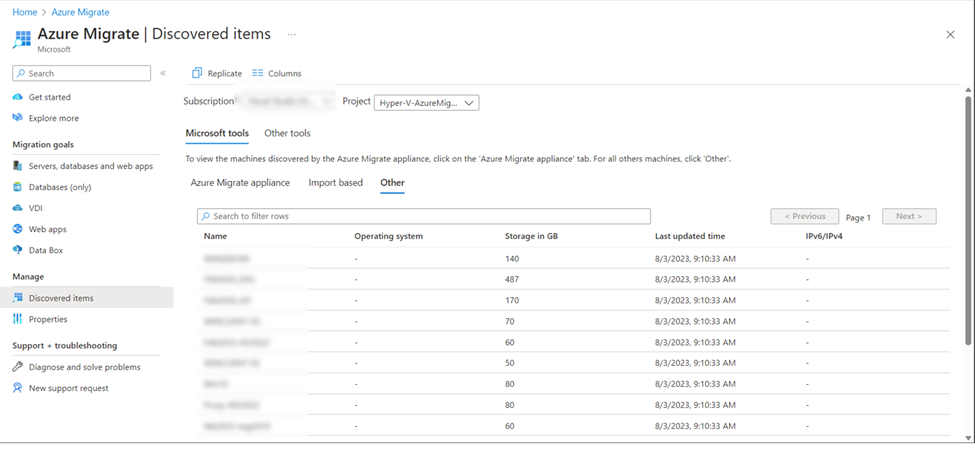Click the Name column header

click(215, 236)
